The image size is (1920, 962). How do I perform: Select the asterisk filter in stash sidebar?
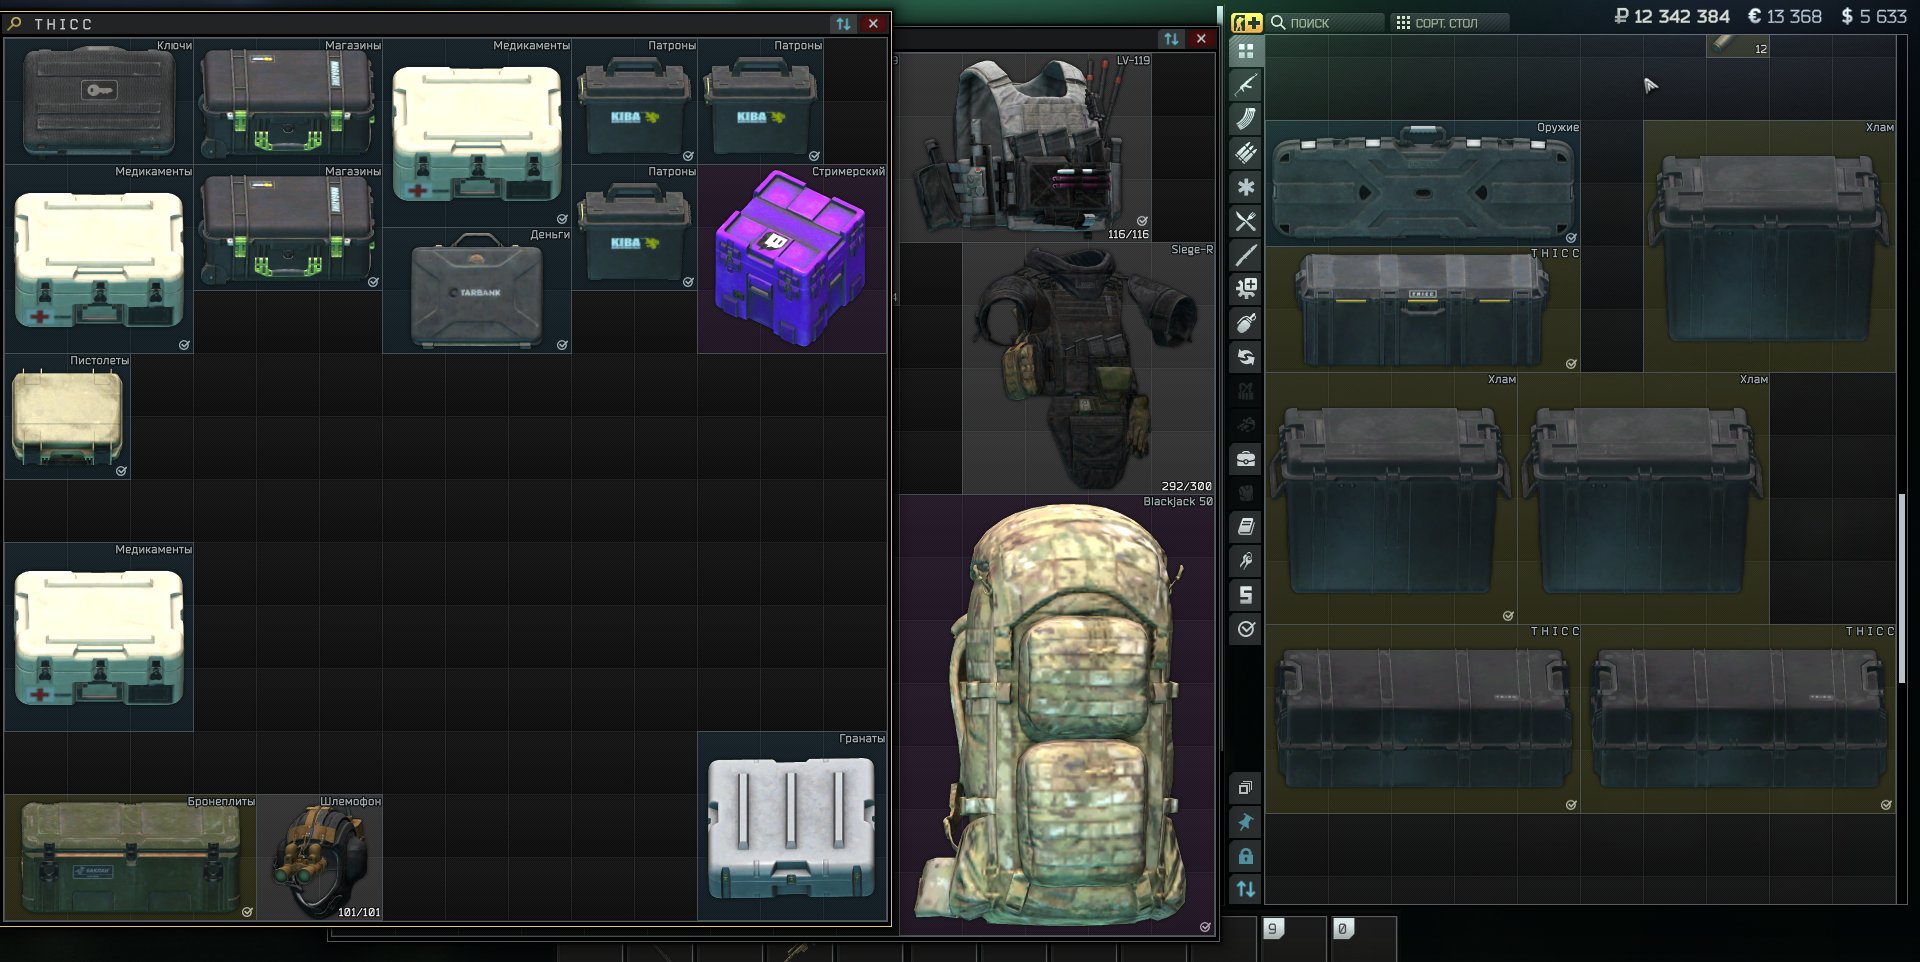1245,187
